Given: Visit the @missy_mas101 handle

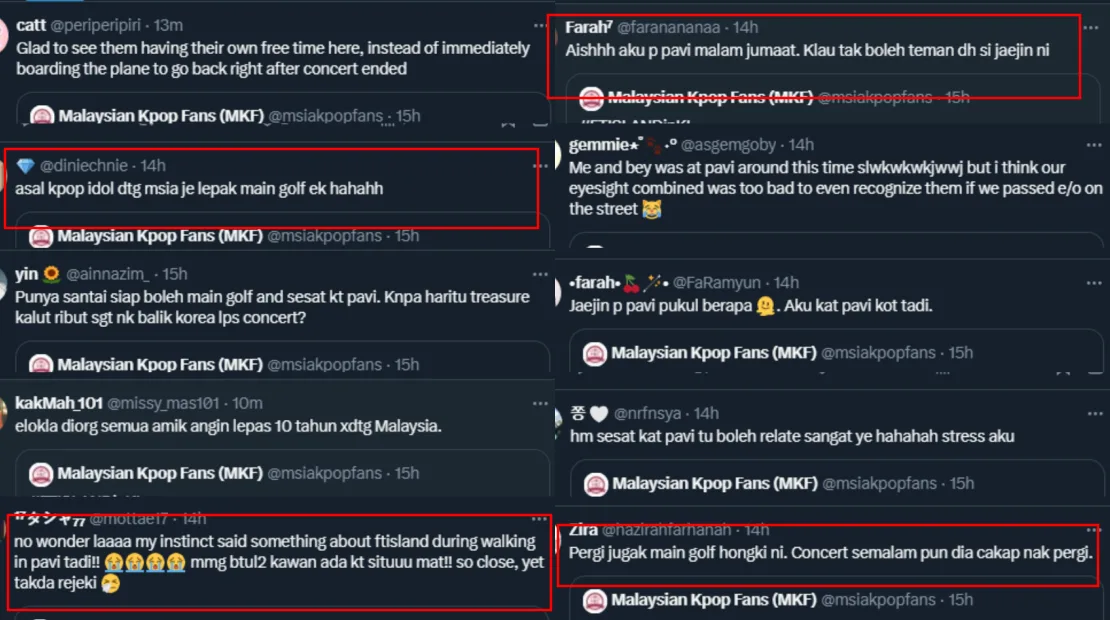Looking at the screenshot, I should pyautogui.click(x=161, y=403).
